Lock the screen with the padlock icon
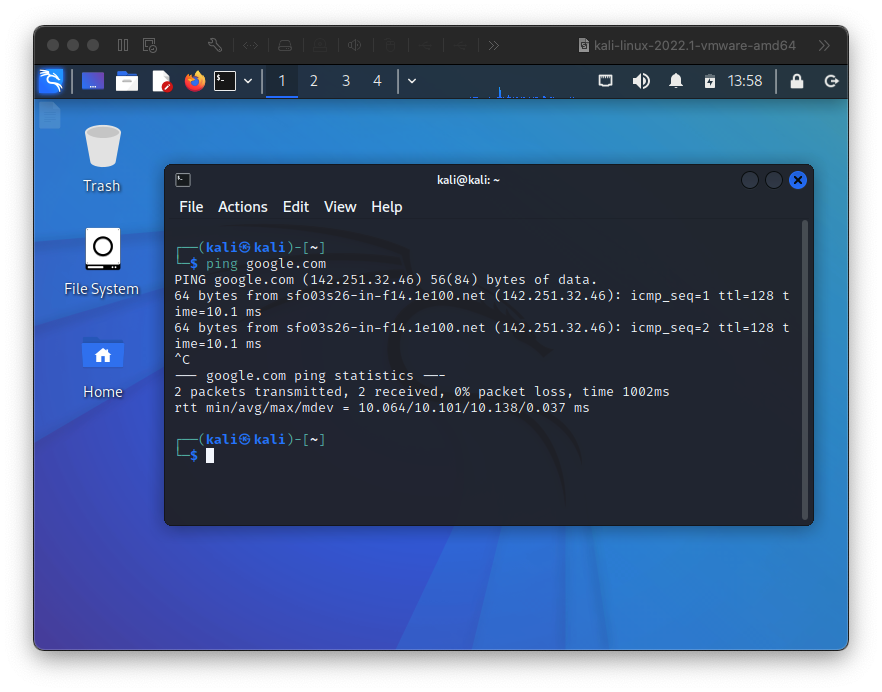Screen dimensions: 882x692 [x=797, y=81]
